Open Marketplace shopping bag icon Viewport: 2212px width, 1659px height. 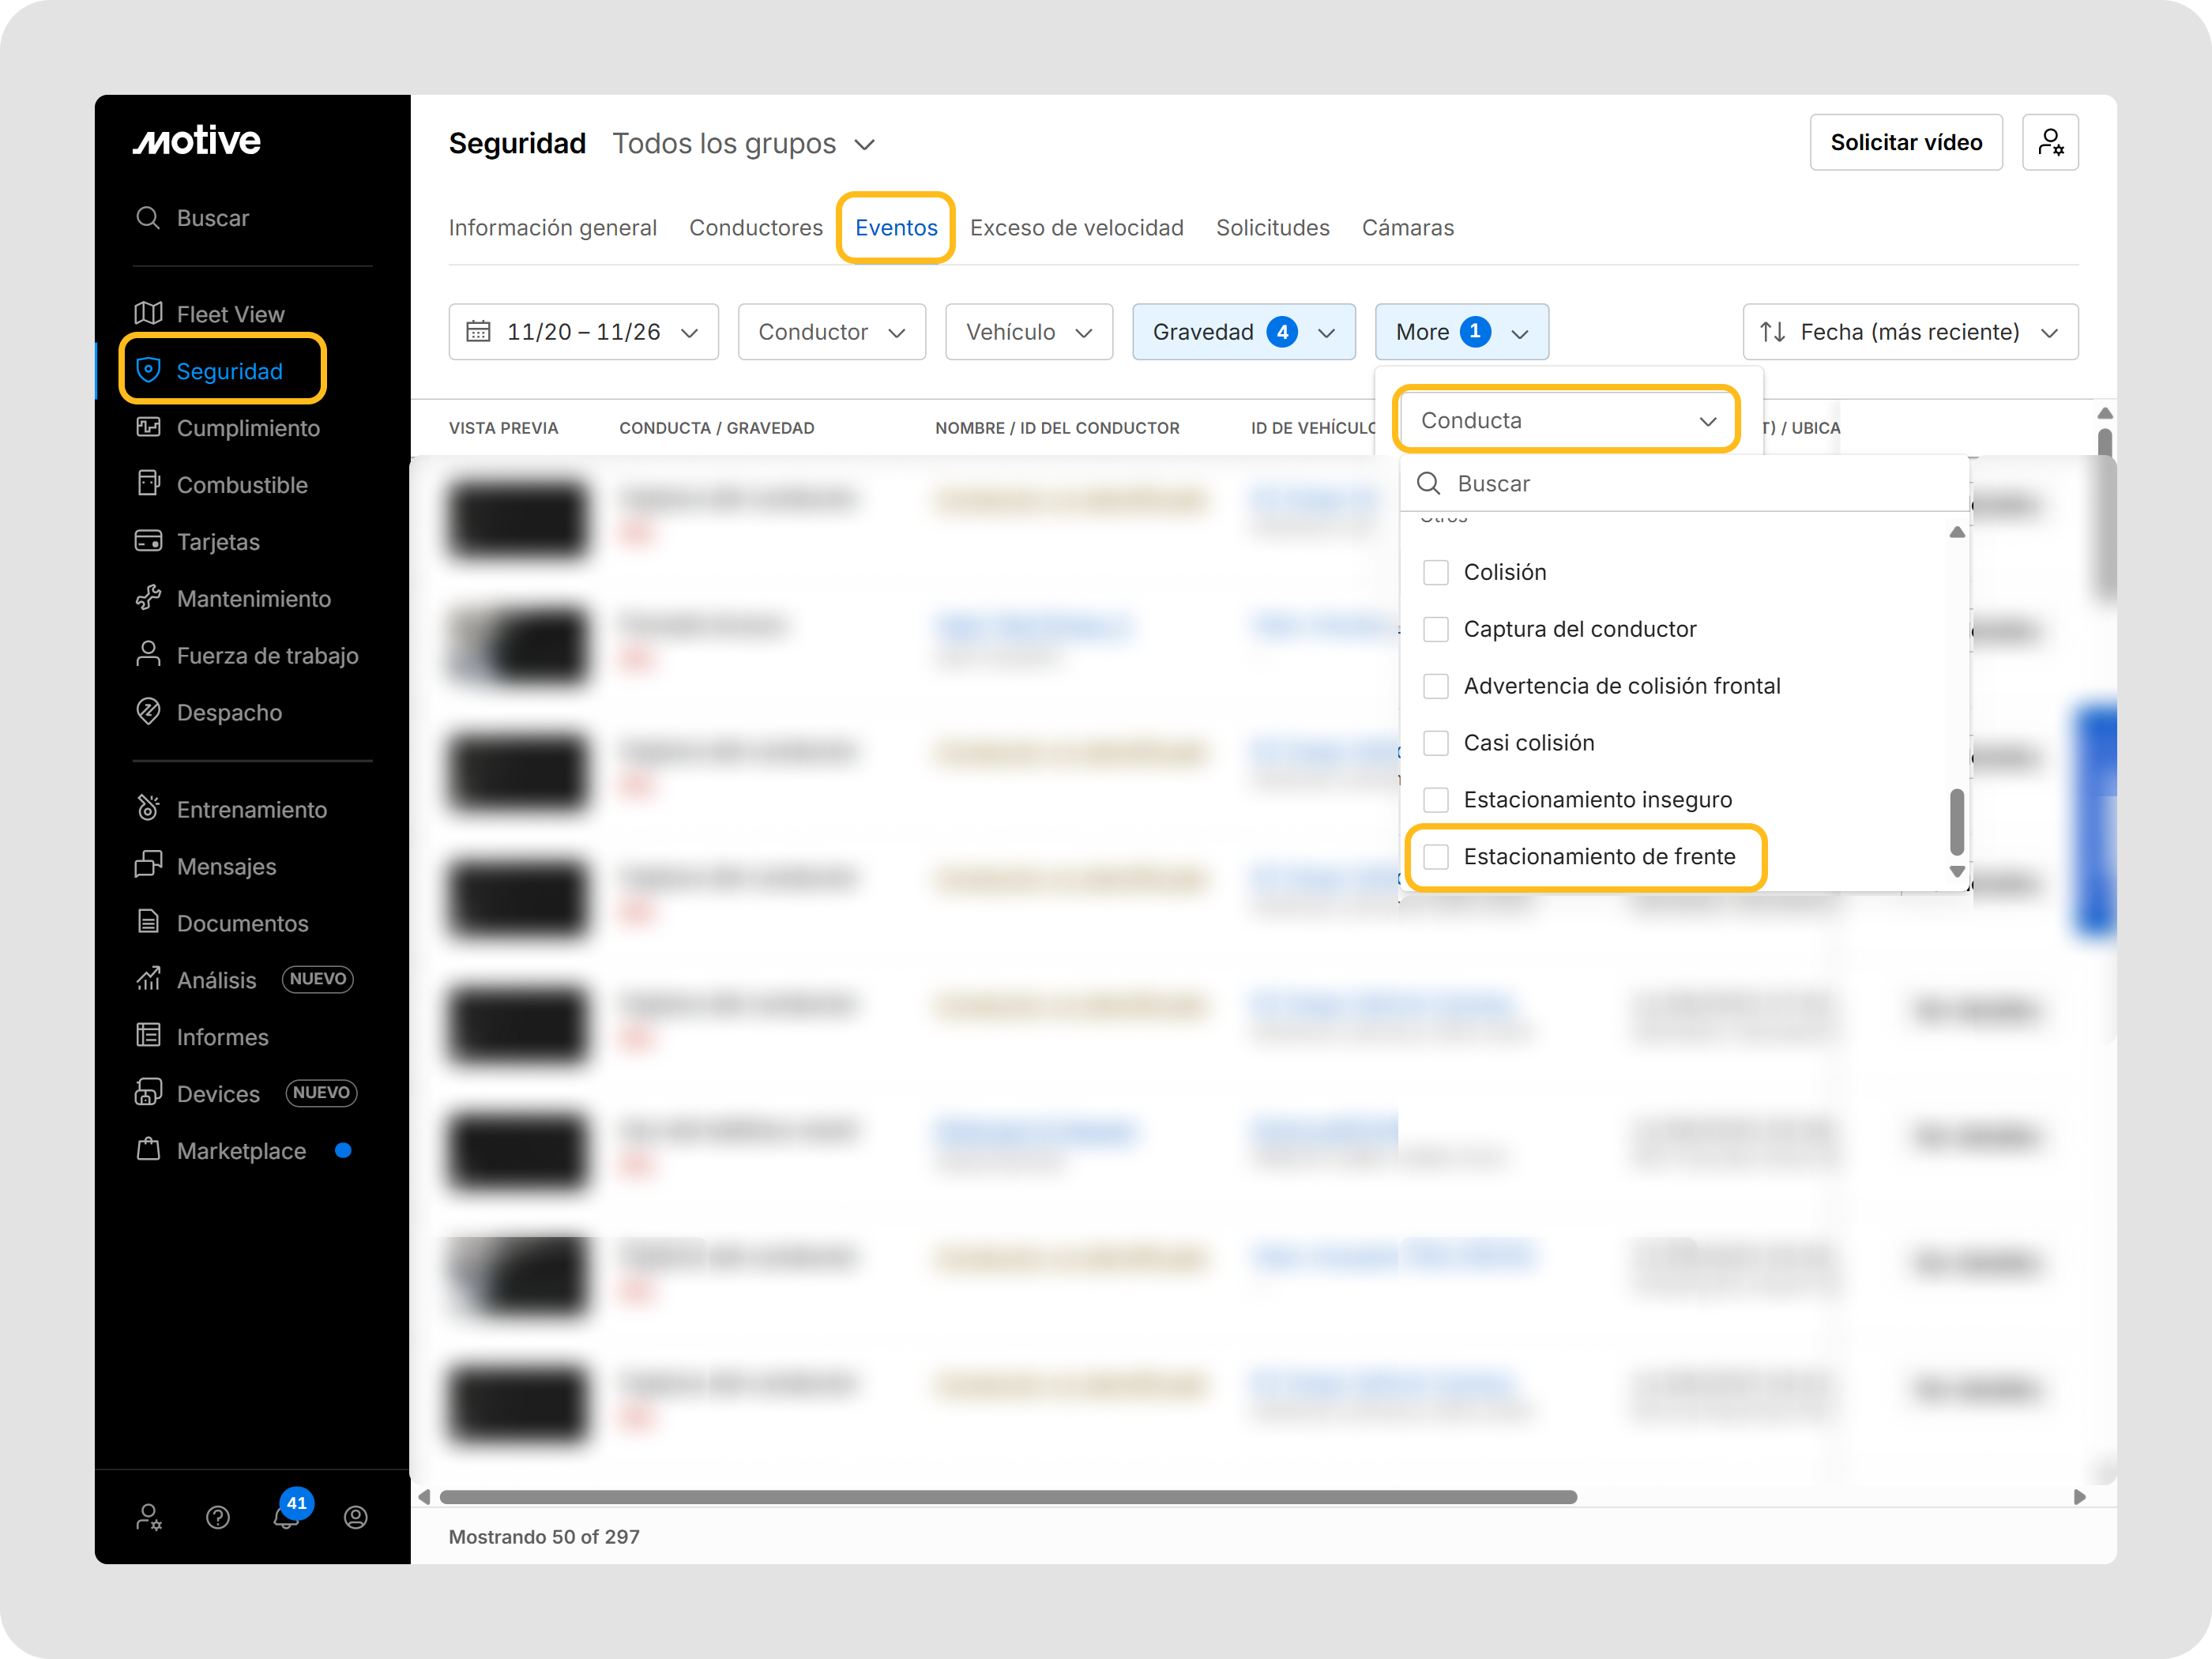point(149,1150)
